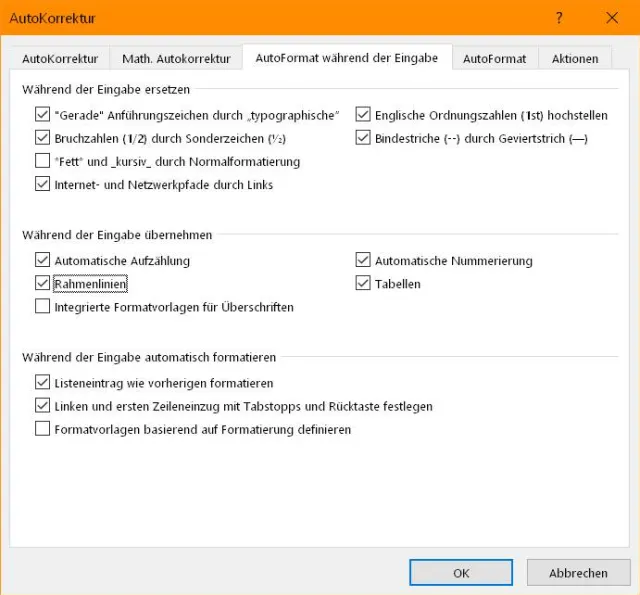
Task: Go to the Aktionen tab
Action: 575,58
